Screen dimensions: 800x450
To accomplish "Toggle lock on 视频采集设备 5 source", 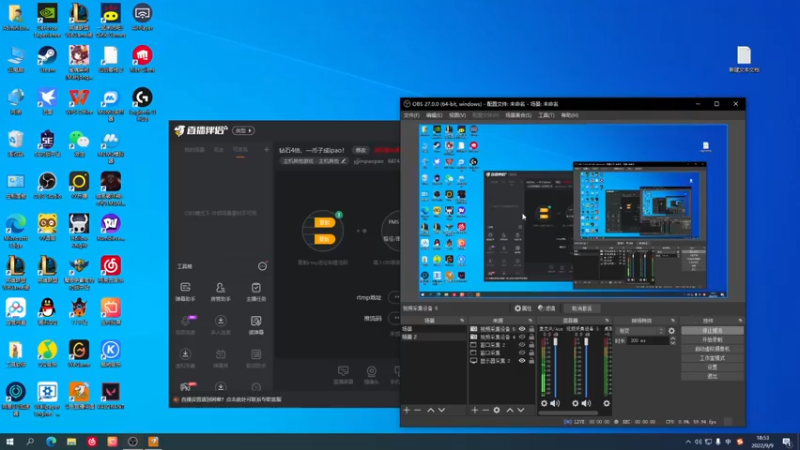I will click(x=532, y=329).
